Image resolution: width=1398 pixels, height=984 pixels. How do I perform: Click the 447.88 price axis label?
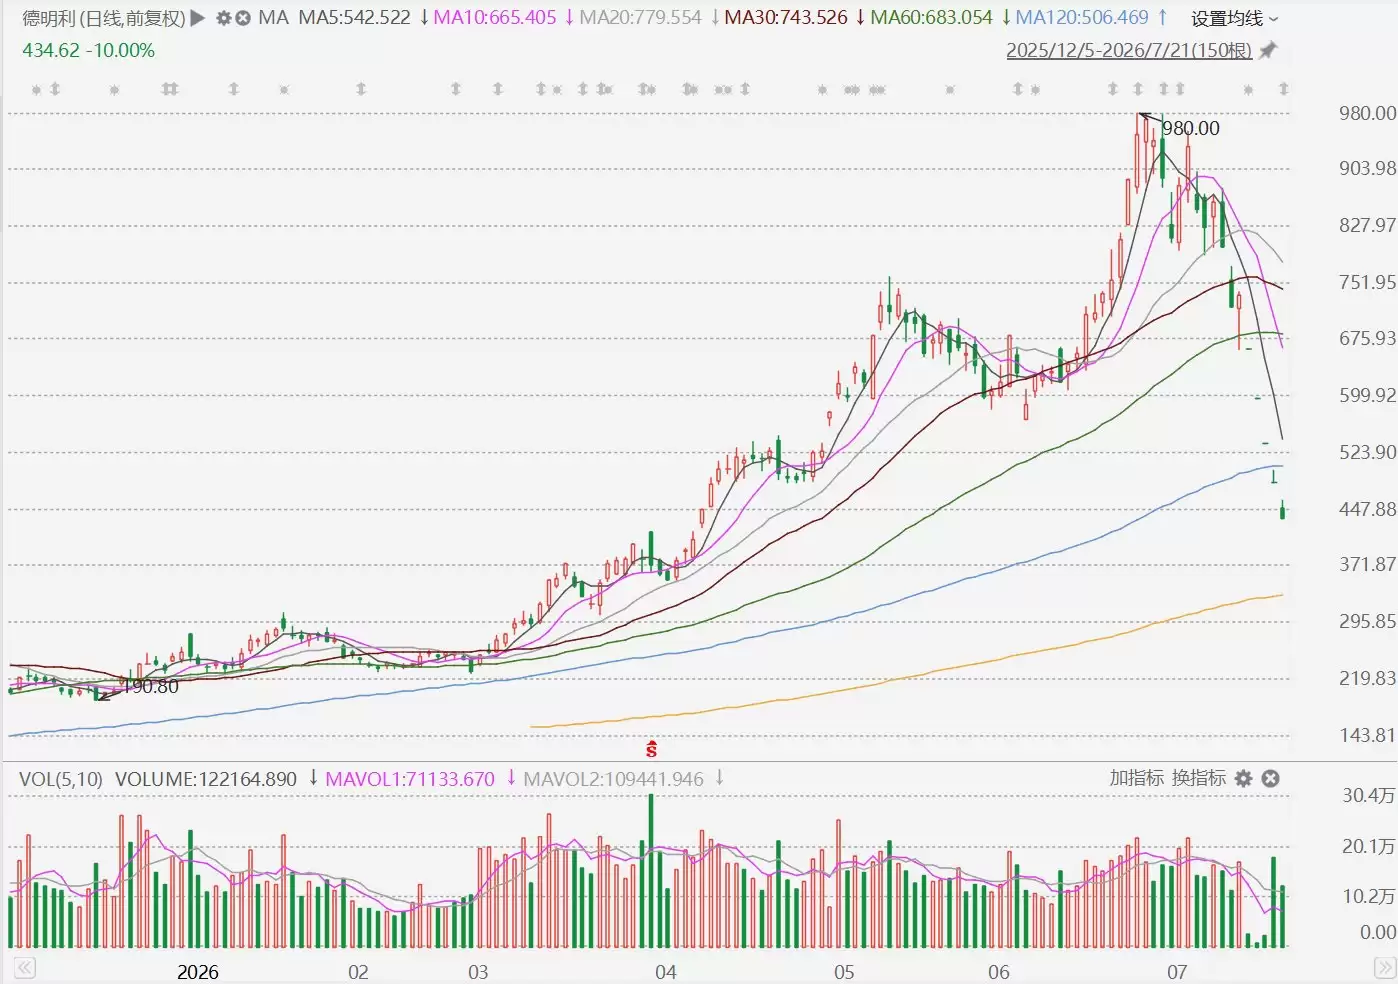(1368, 509)
